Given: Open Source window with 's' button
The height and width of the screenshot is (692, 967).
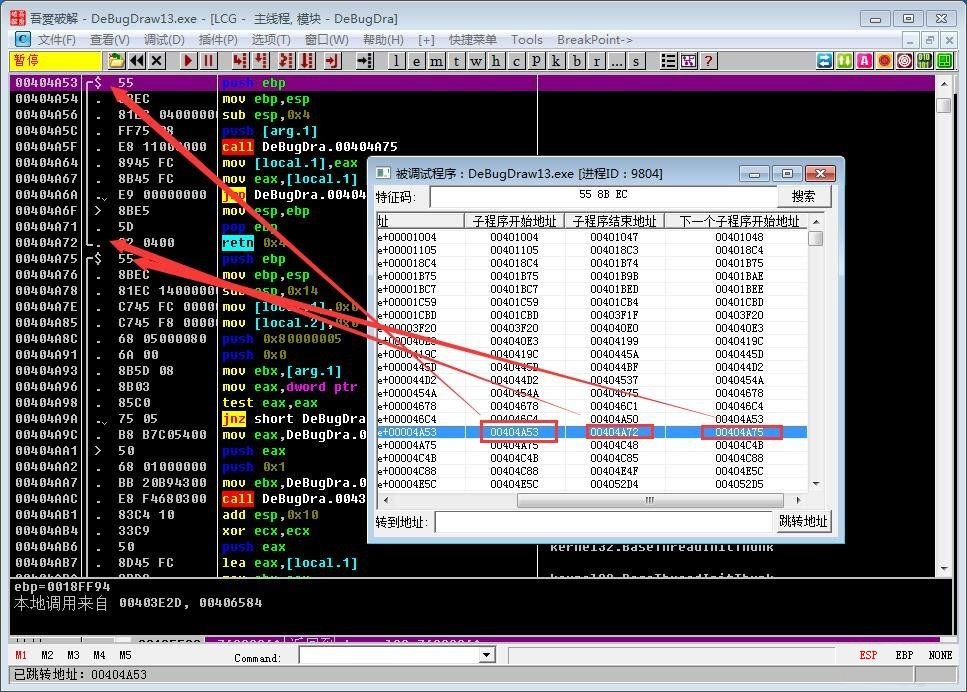Looking at the screenshot, I should pos(636,60).
